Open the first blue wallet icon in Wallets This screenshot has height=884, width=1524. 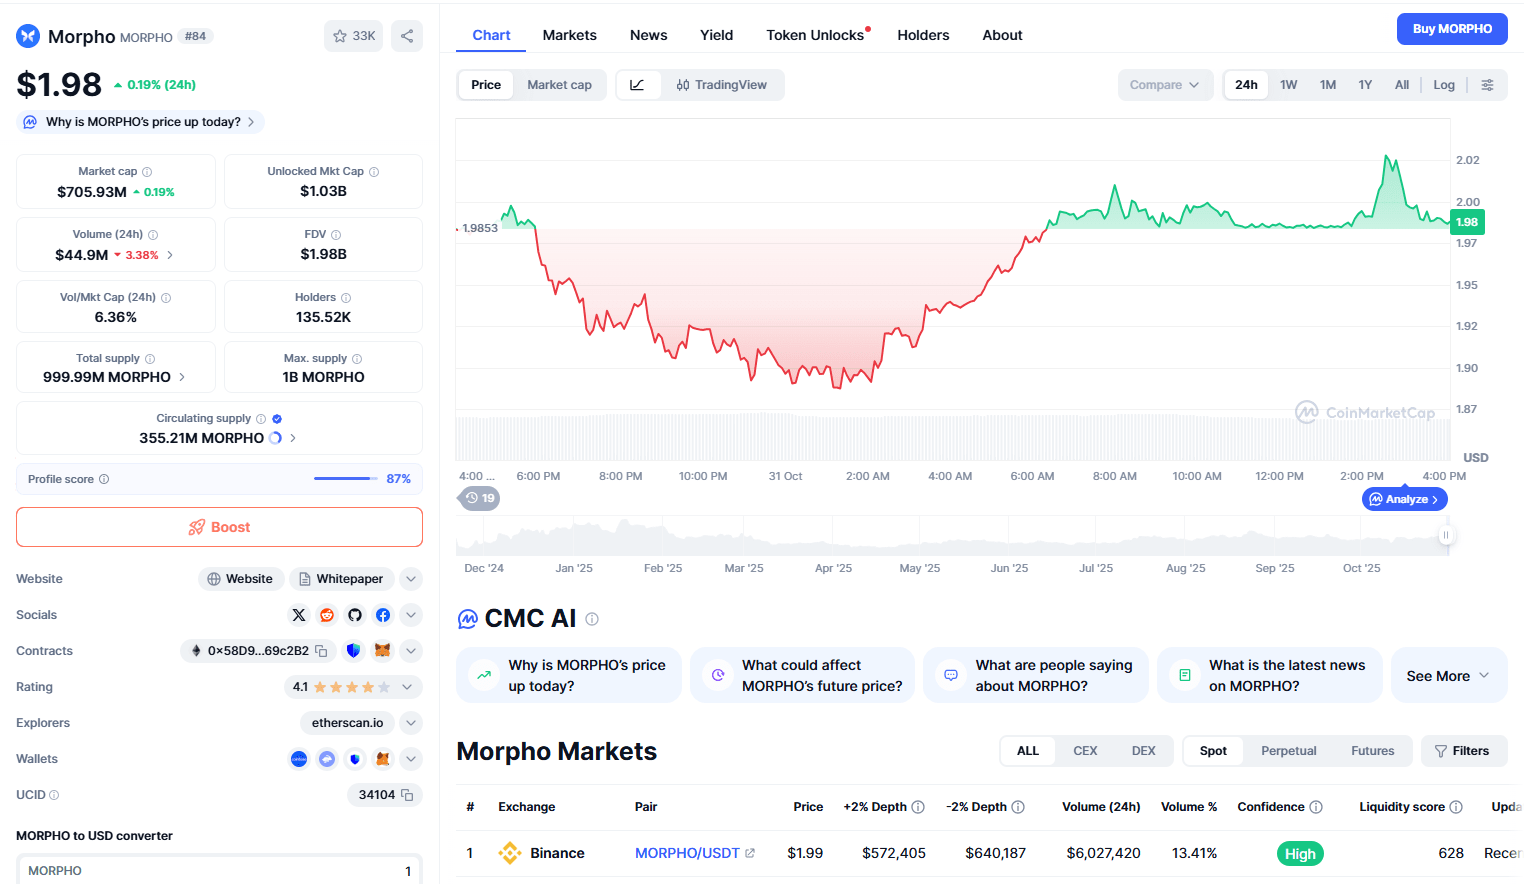coord(299,759)
